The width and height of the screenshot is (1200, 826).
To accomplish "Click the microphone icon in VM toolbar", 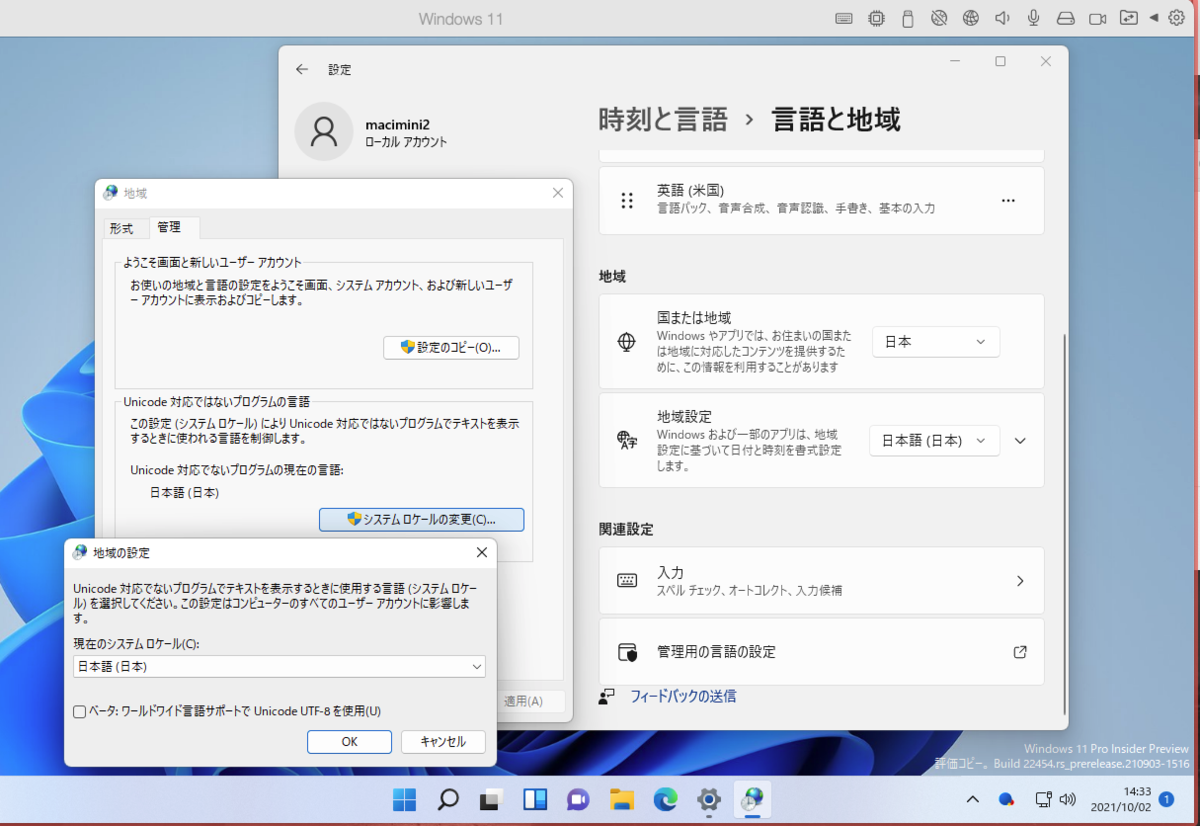I will click(1033, 18).
